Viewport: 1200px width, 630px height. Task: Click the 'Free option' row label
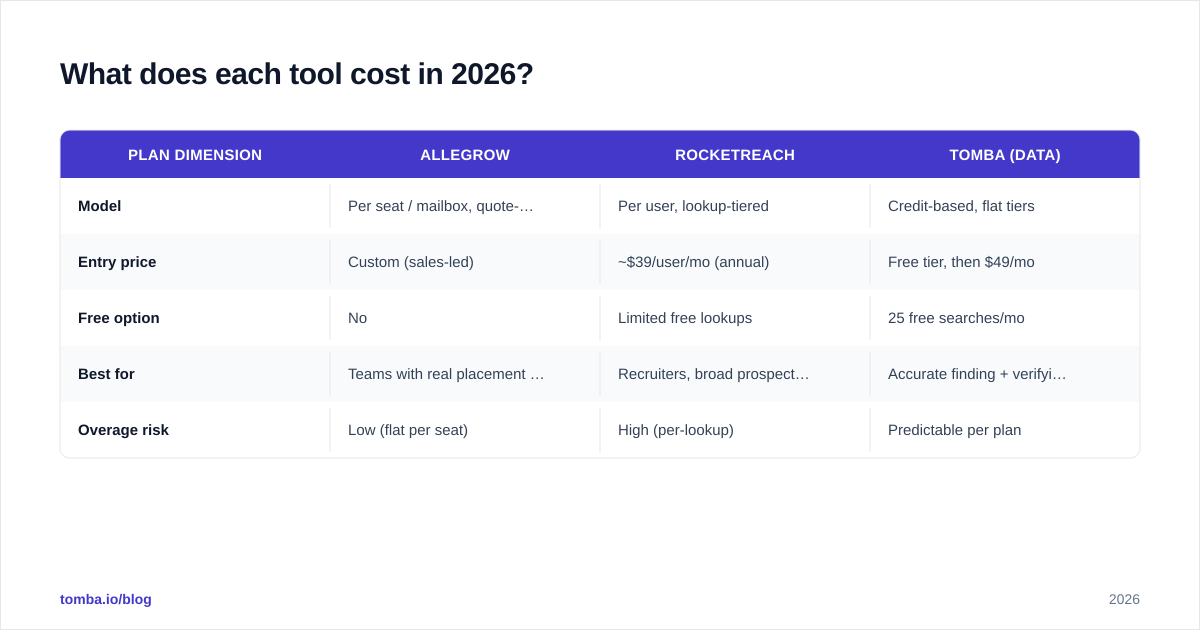[x=119, y=318]
